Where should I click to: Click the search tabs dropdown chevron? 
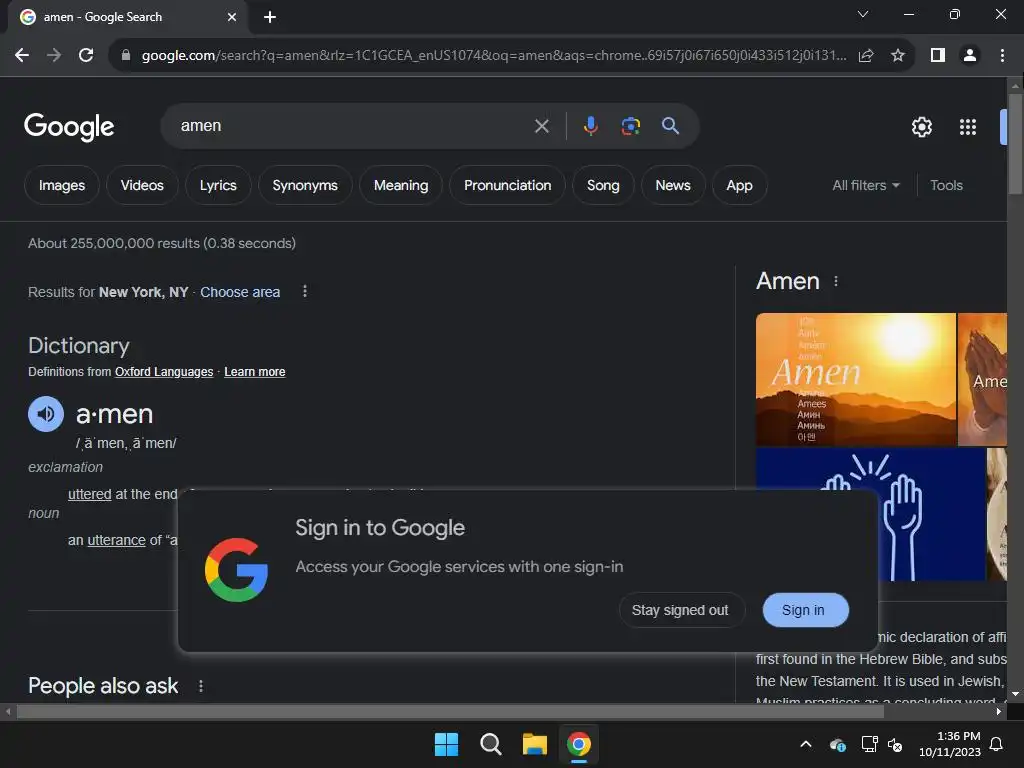pyautogui.click(x=863, y=14)
